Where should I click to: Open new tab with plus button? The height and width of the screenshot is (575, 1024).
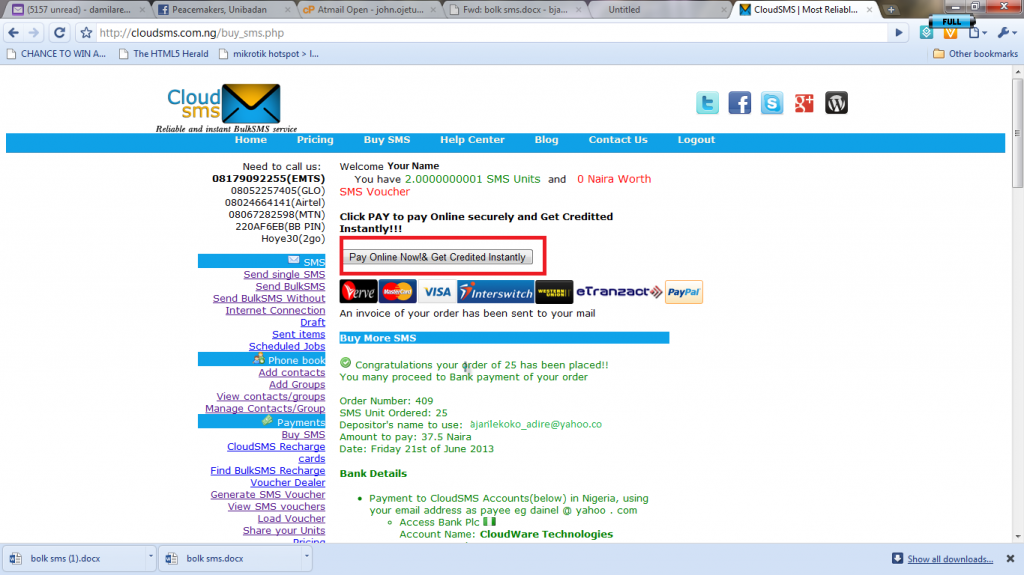coord(891,10)
